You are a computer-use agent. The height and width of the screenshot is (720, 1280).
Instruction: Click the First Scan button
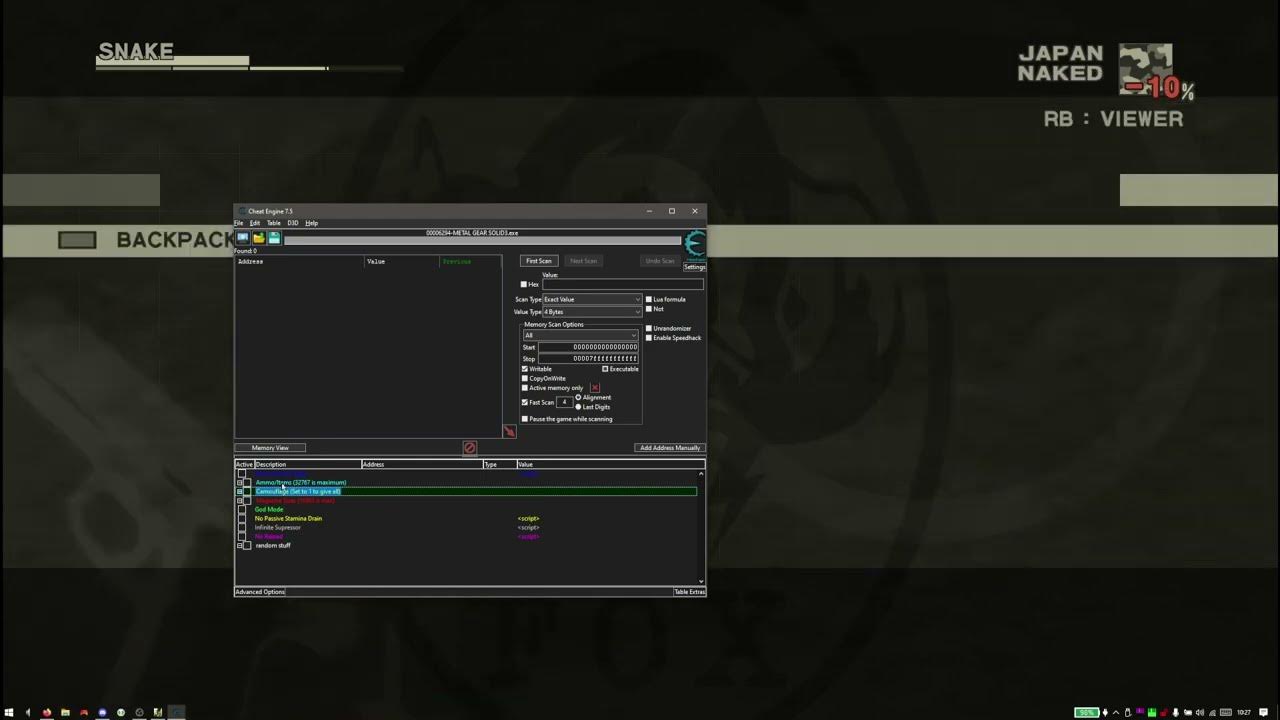tap(538, 261)
